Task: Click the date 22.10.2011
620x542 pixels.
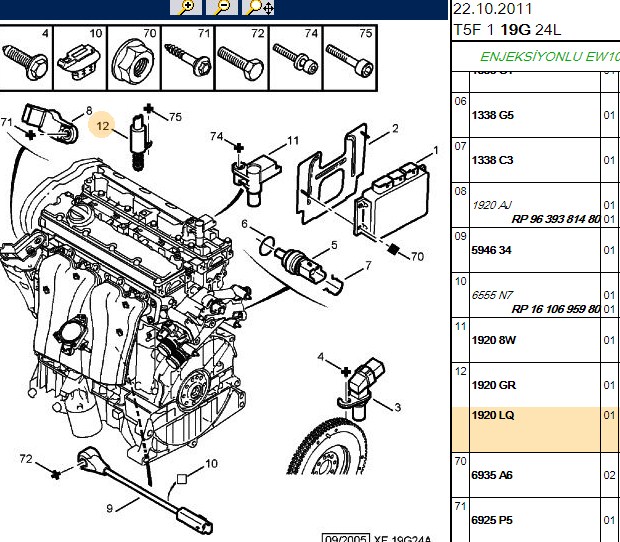Action: [492, 9]
